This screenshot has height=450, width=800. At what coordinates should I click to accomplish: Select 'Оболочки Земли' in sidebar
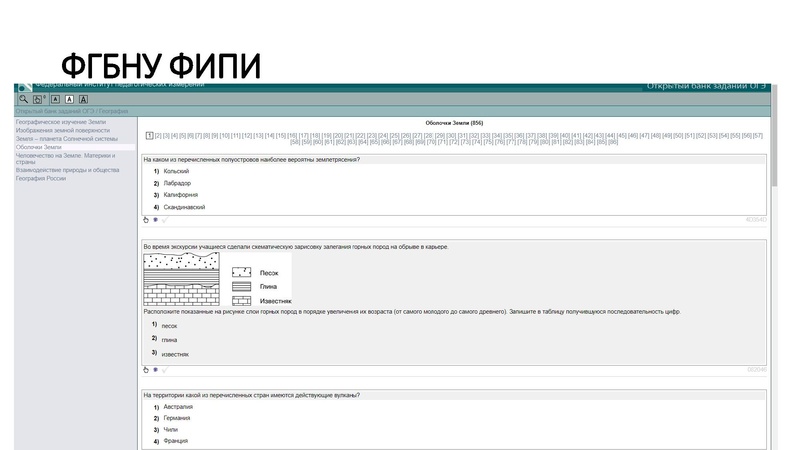(39, 147)
